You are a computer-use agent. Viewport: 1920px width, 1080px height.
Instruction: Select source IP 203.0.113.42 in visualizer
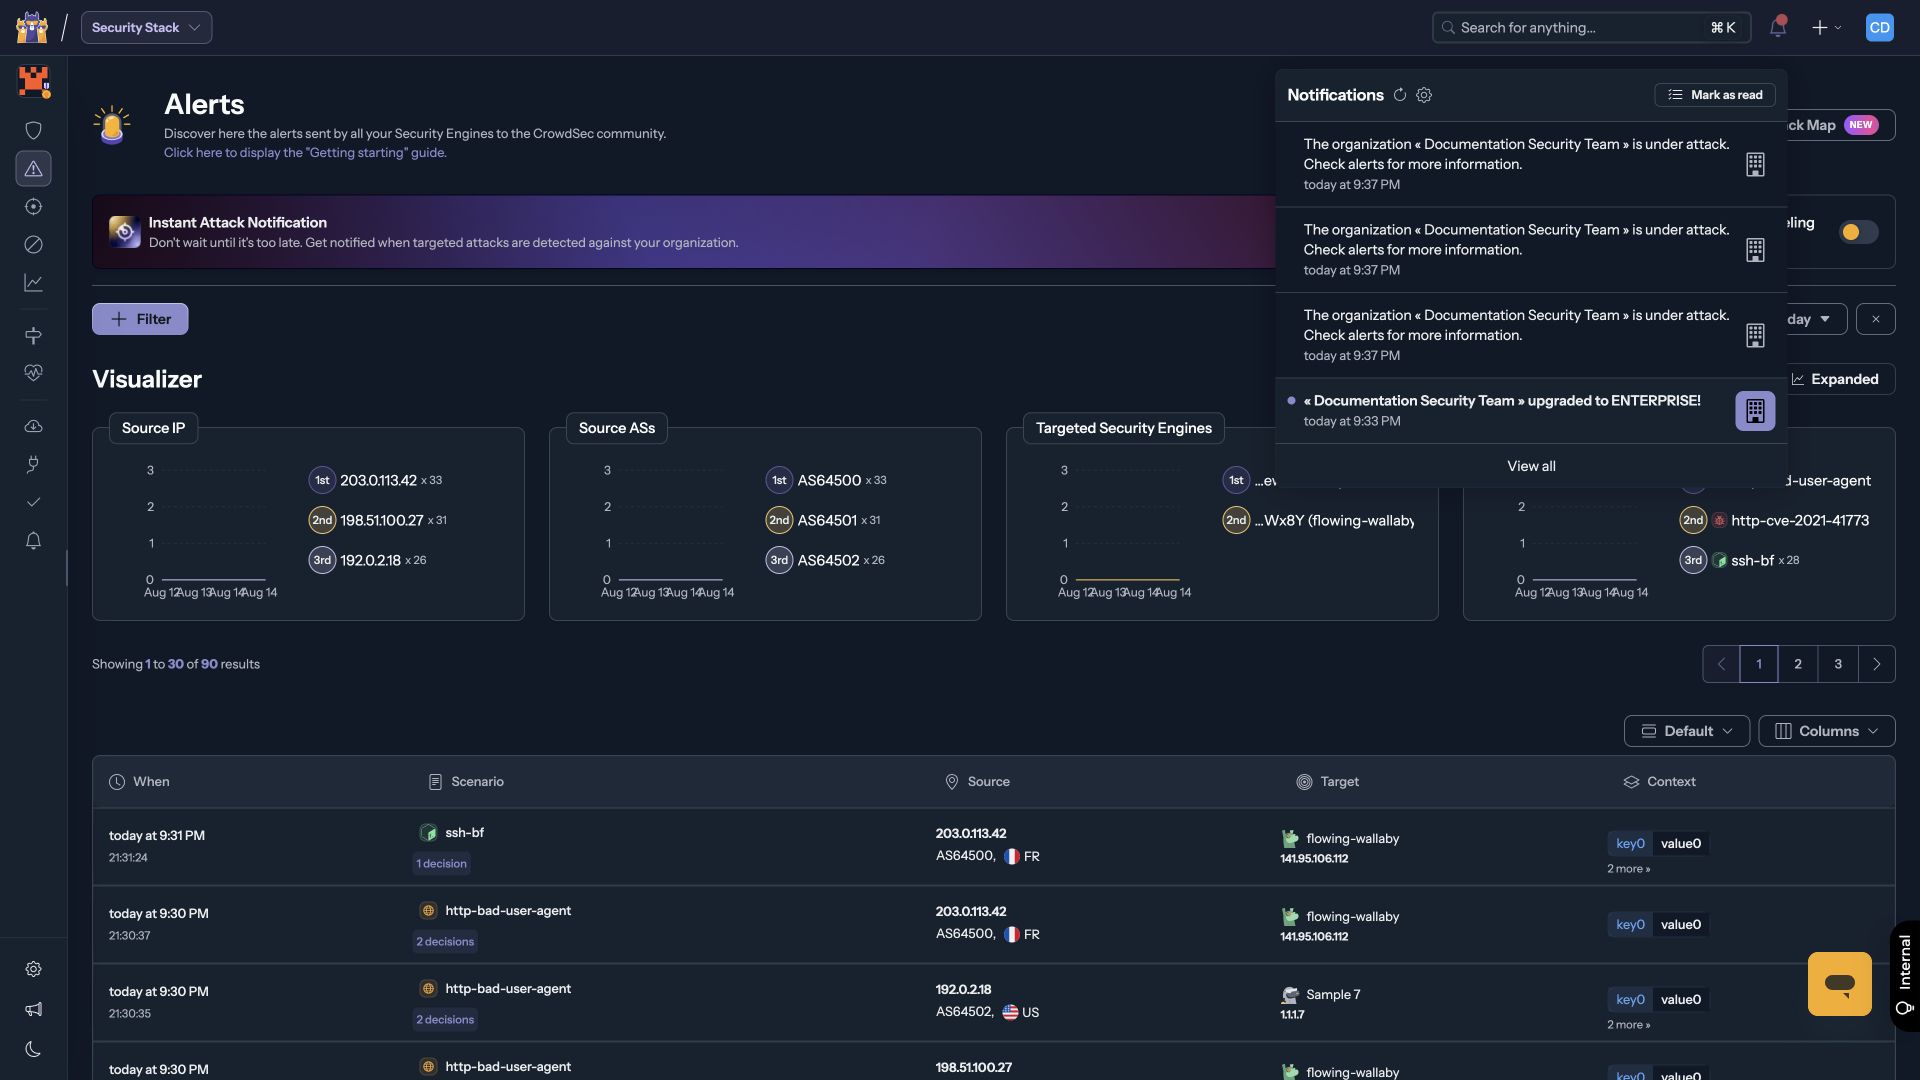pos(377,481)
